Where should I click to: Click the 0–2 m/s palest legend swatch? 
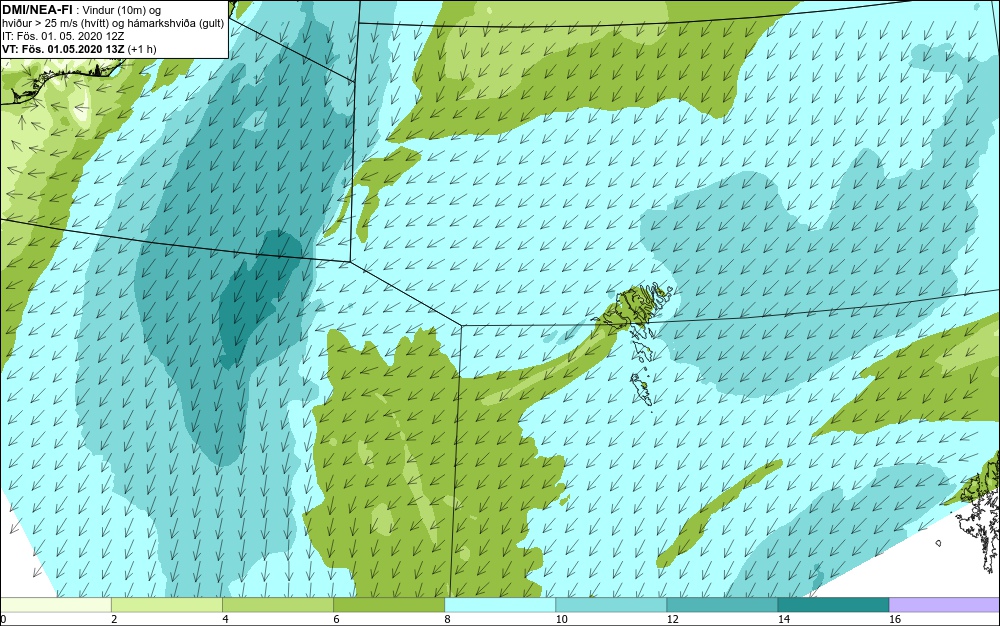pos(56,605)
